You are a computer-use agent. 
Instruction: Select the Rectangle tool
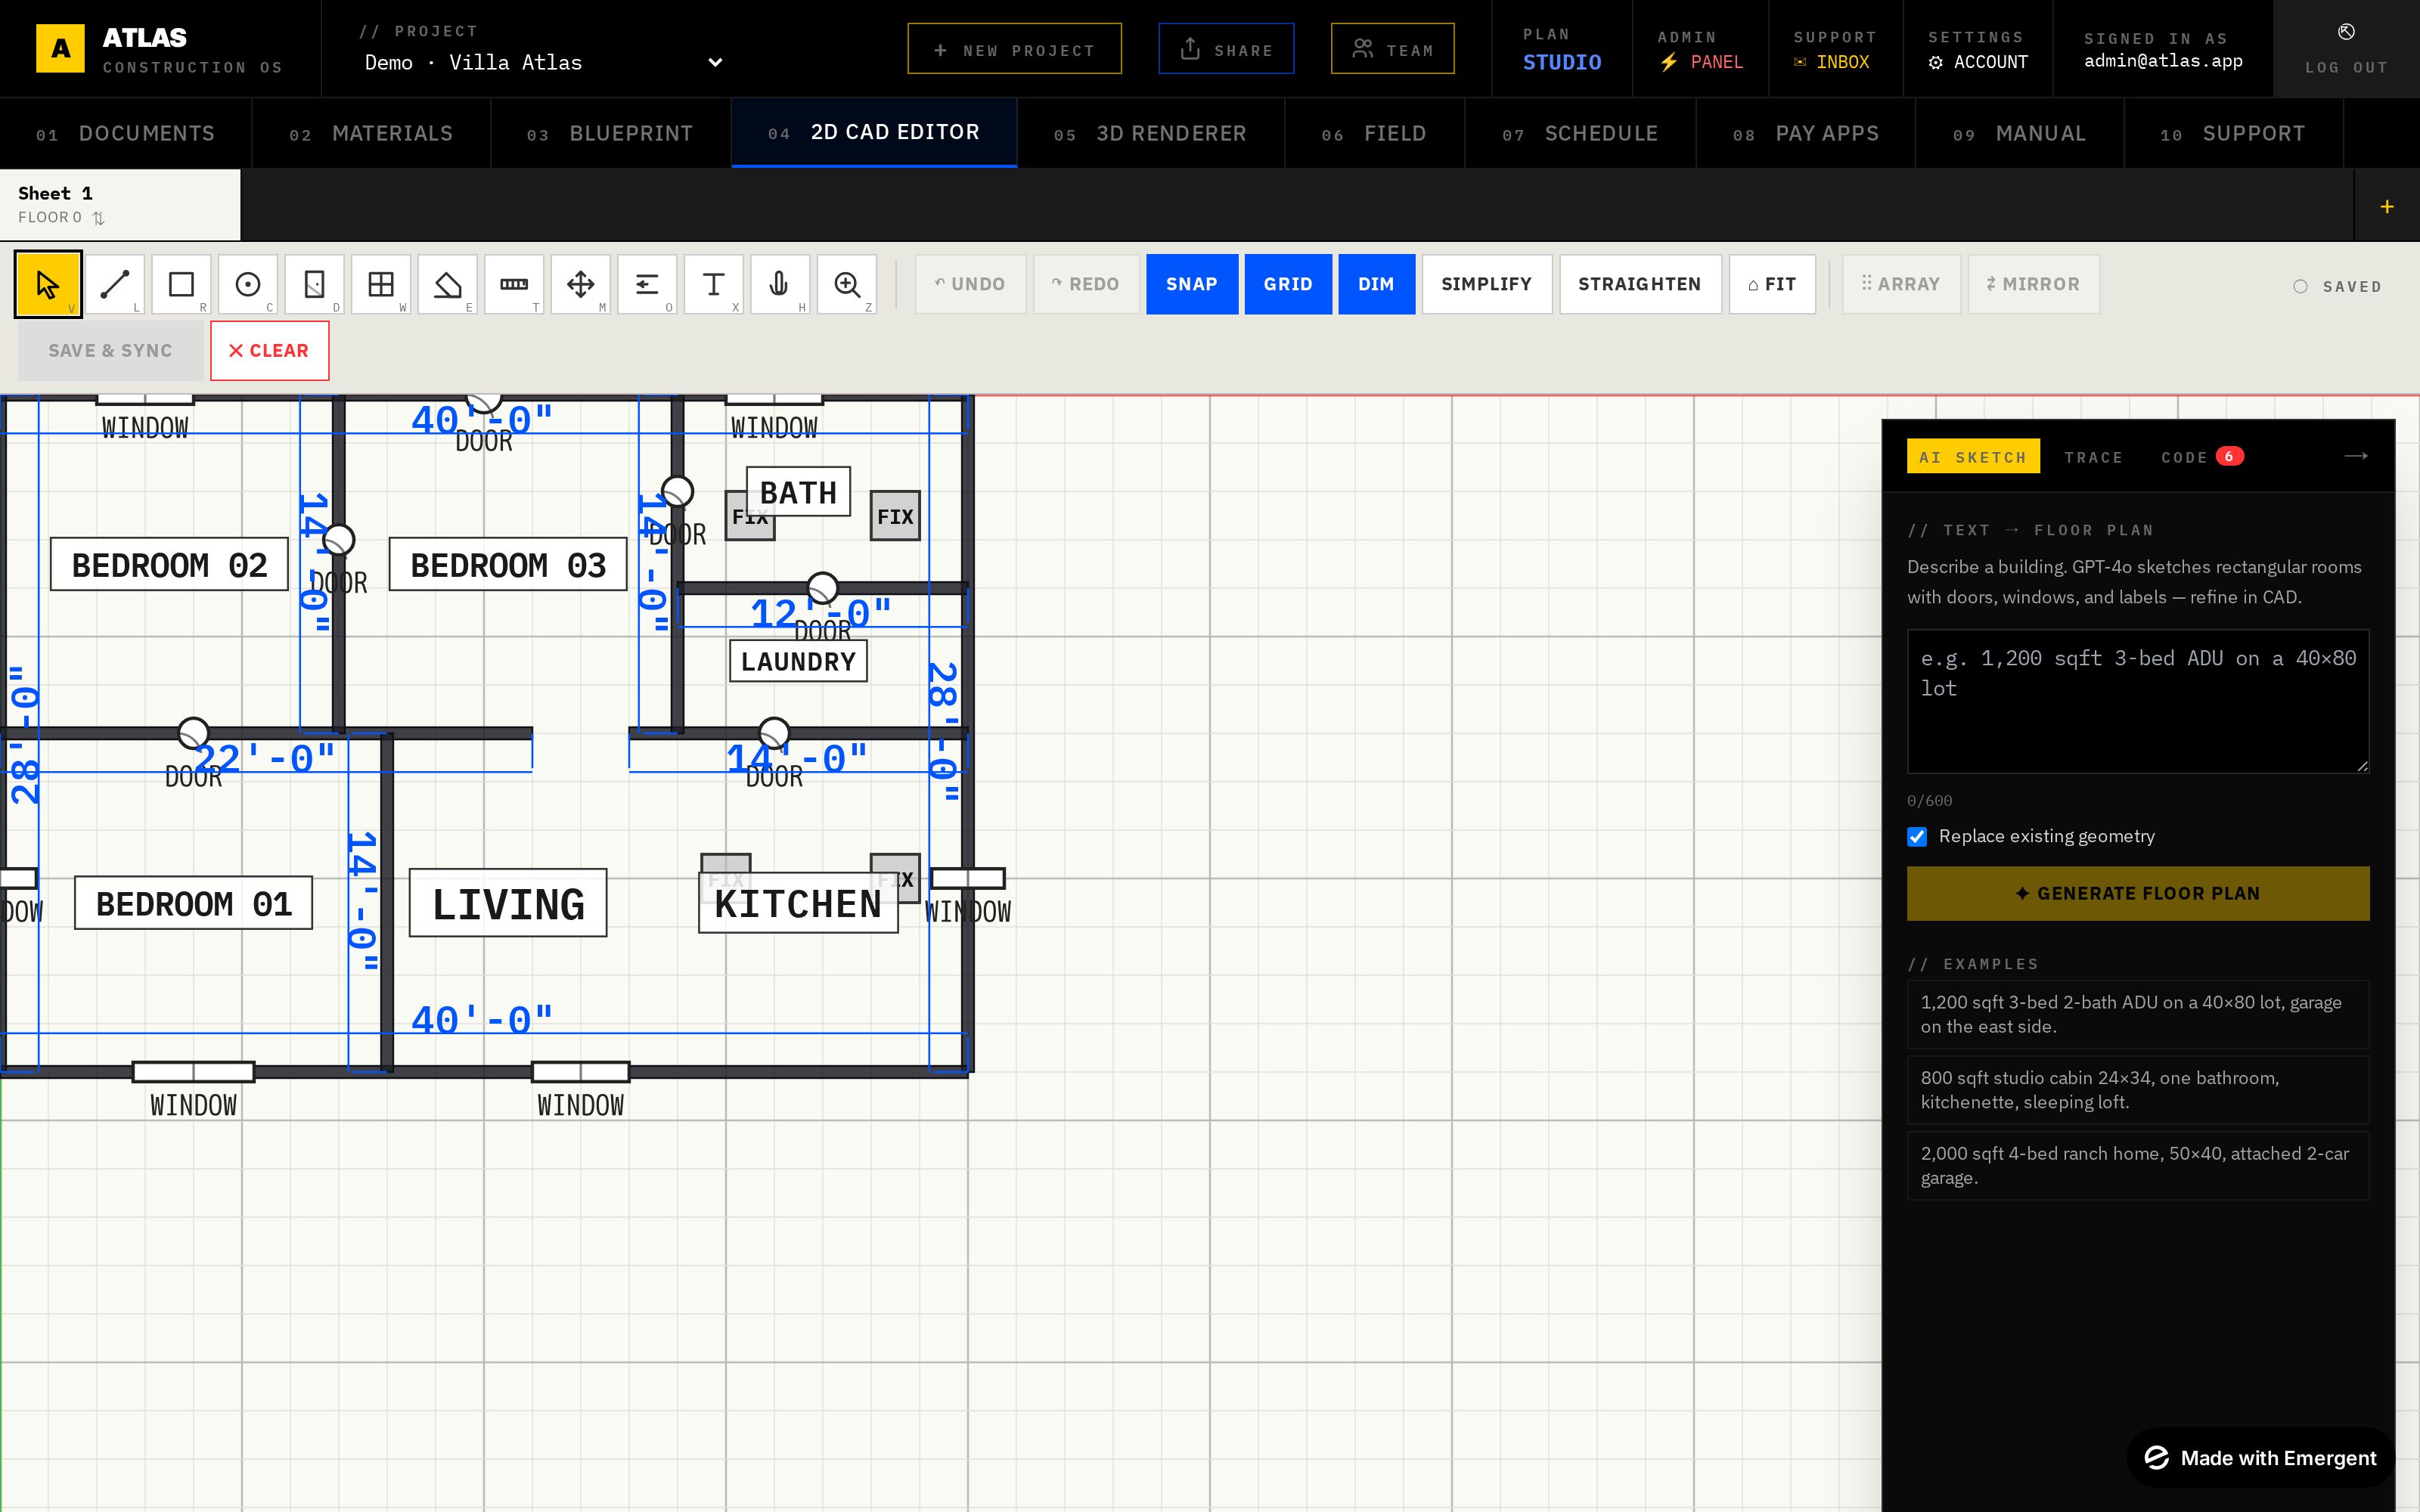pyautogui.click(x=181, y=285)
